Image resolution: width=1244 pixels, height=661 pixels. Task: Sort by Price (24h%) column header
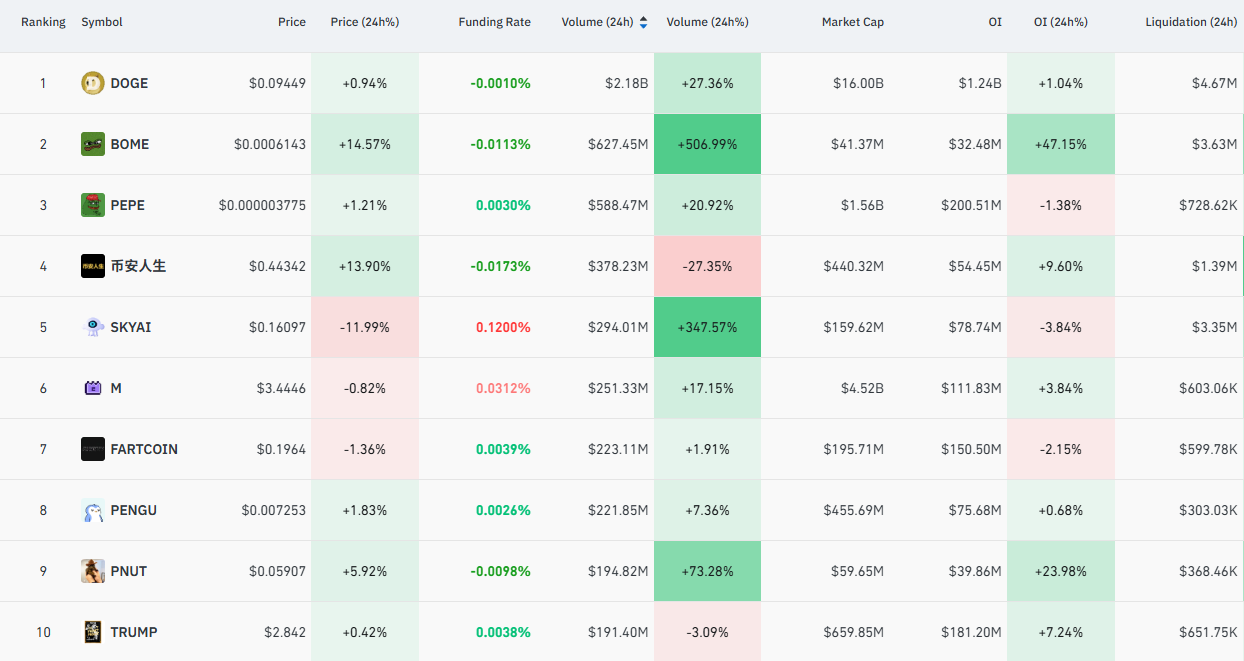[365, 22]
